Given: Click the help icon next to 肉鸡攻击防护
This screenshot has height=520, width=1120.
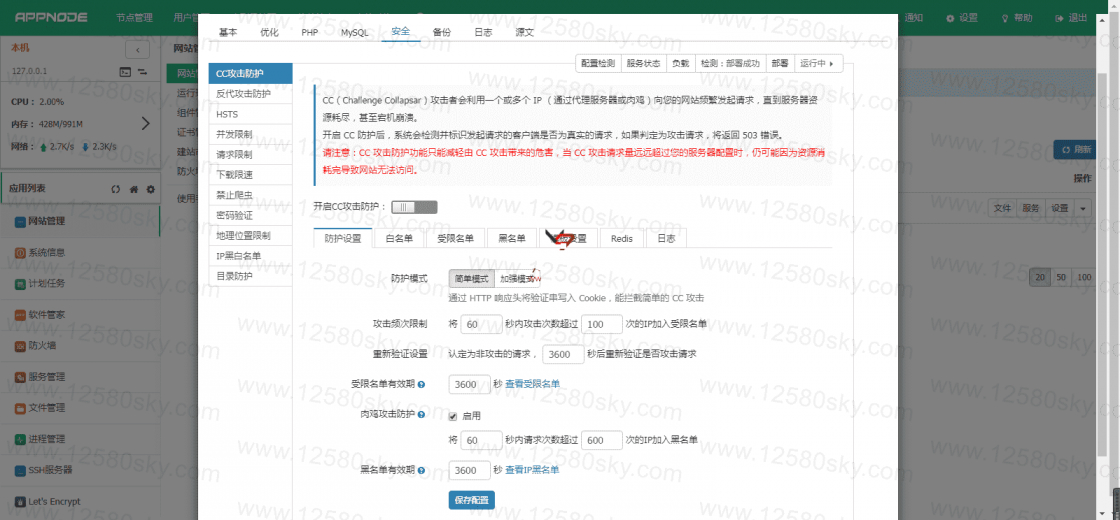Looking at the screenshot, I should pos(421,414).
